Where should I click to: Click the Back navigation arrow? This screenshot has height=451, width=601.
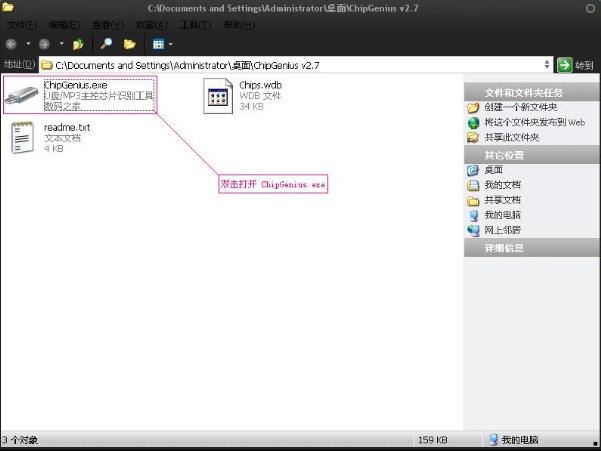[11, 44]
